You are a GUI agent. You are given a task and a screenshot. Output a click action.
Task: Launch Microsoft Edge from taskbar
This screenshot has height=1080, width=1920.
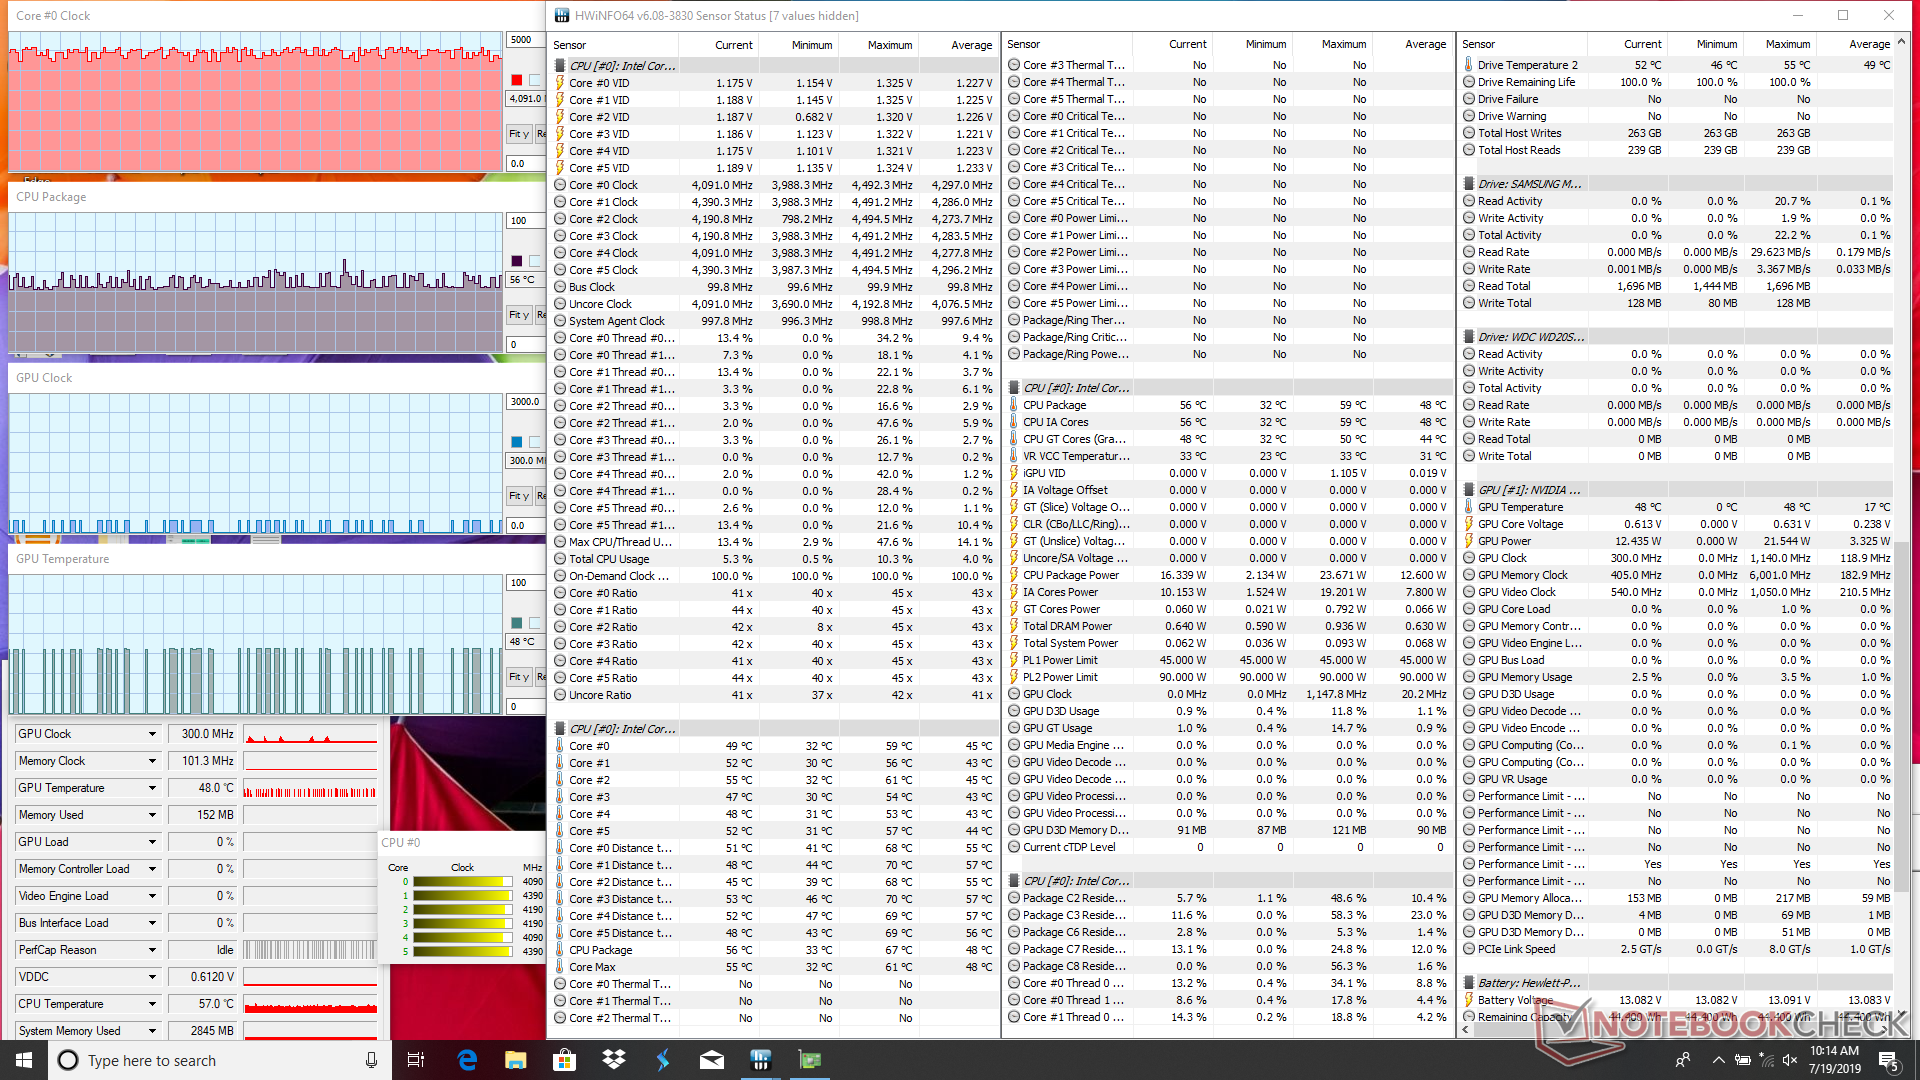coord(467,1060)
